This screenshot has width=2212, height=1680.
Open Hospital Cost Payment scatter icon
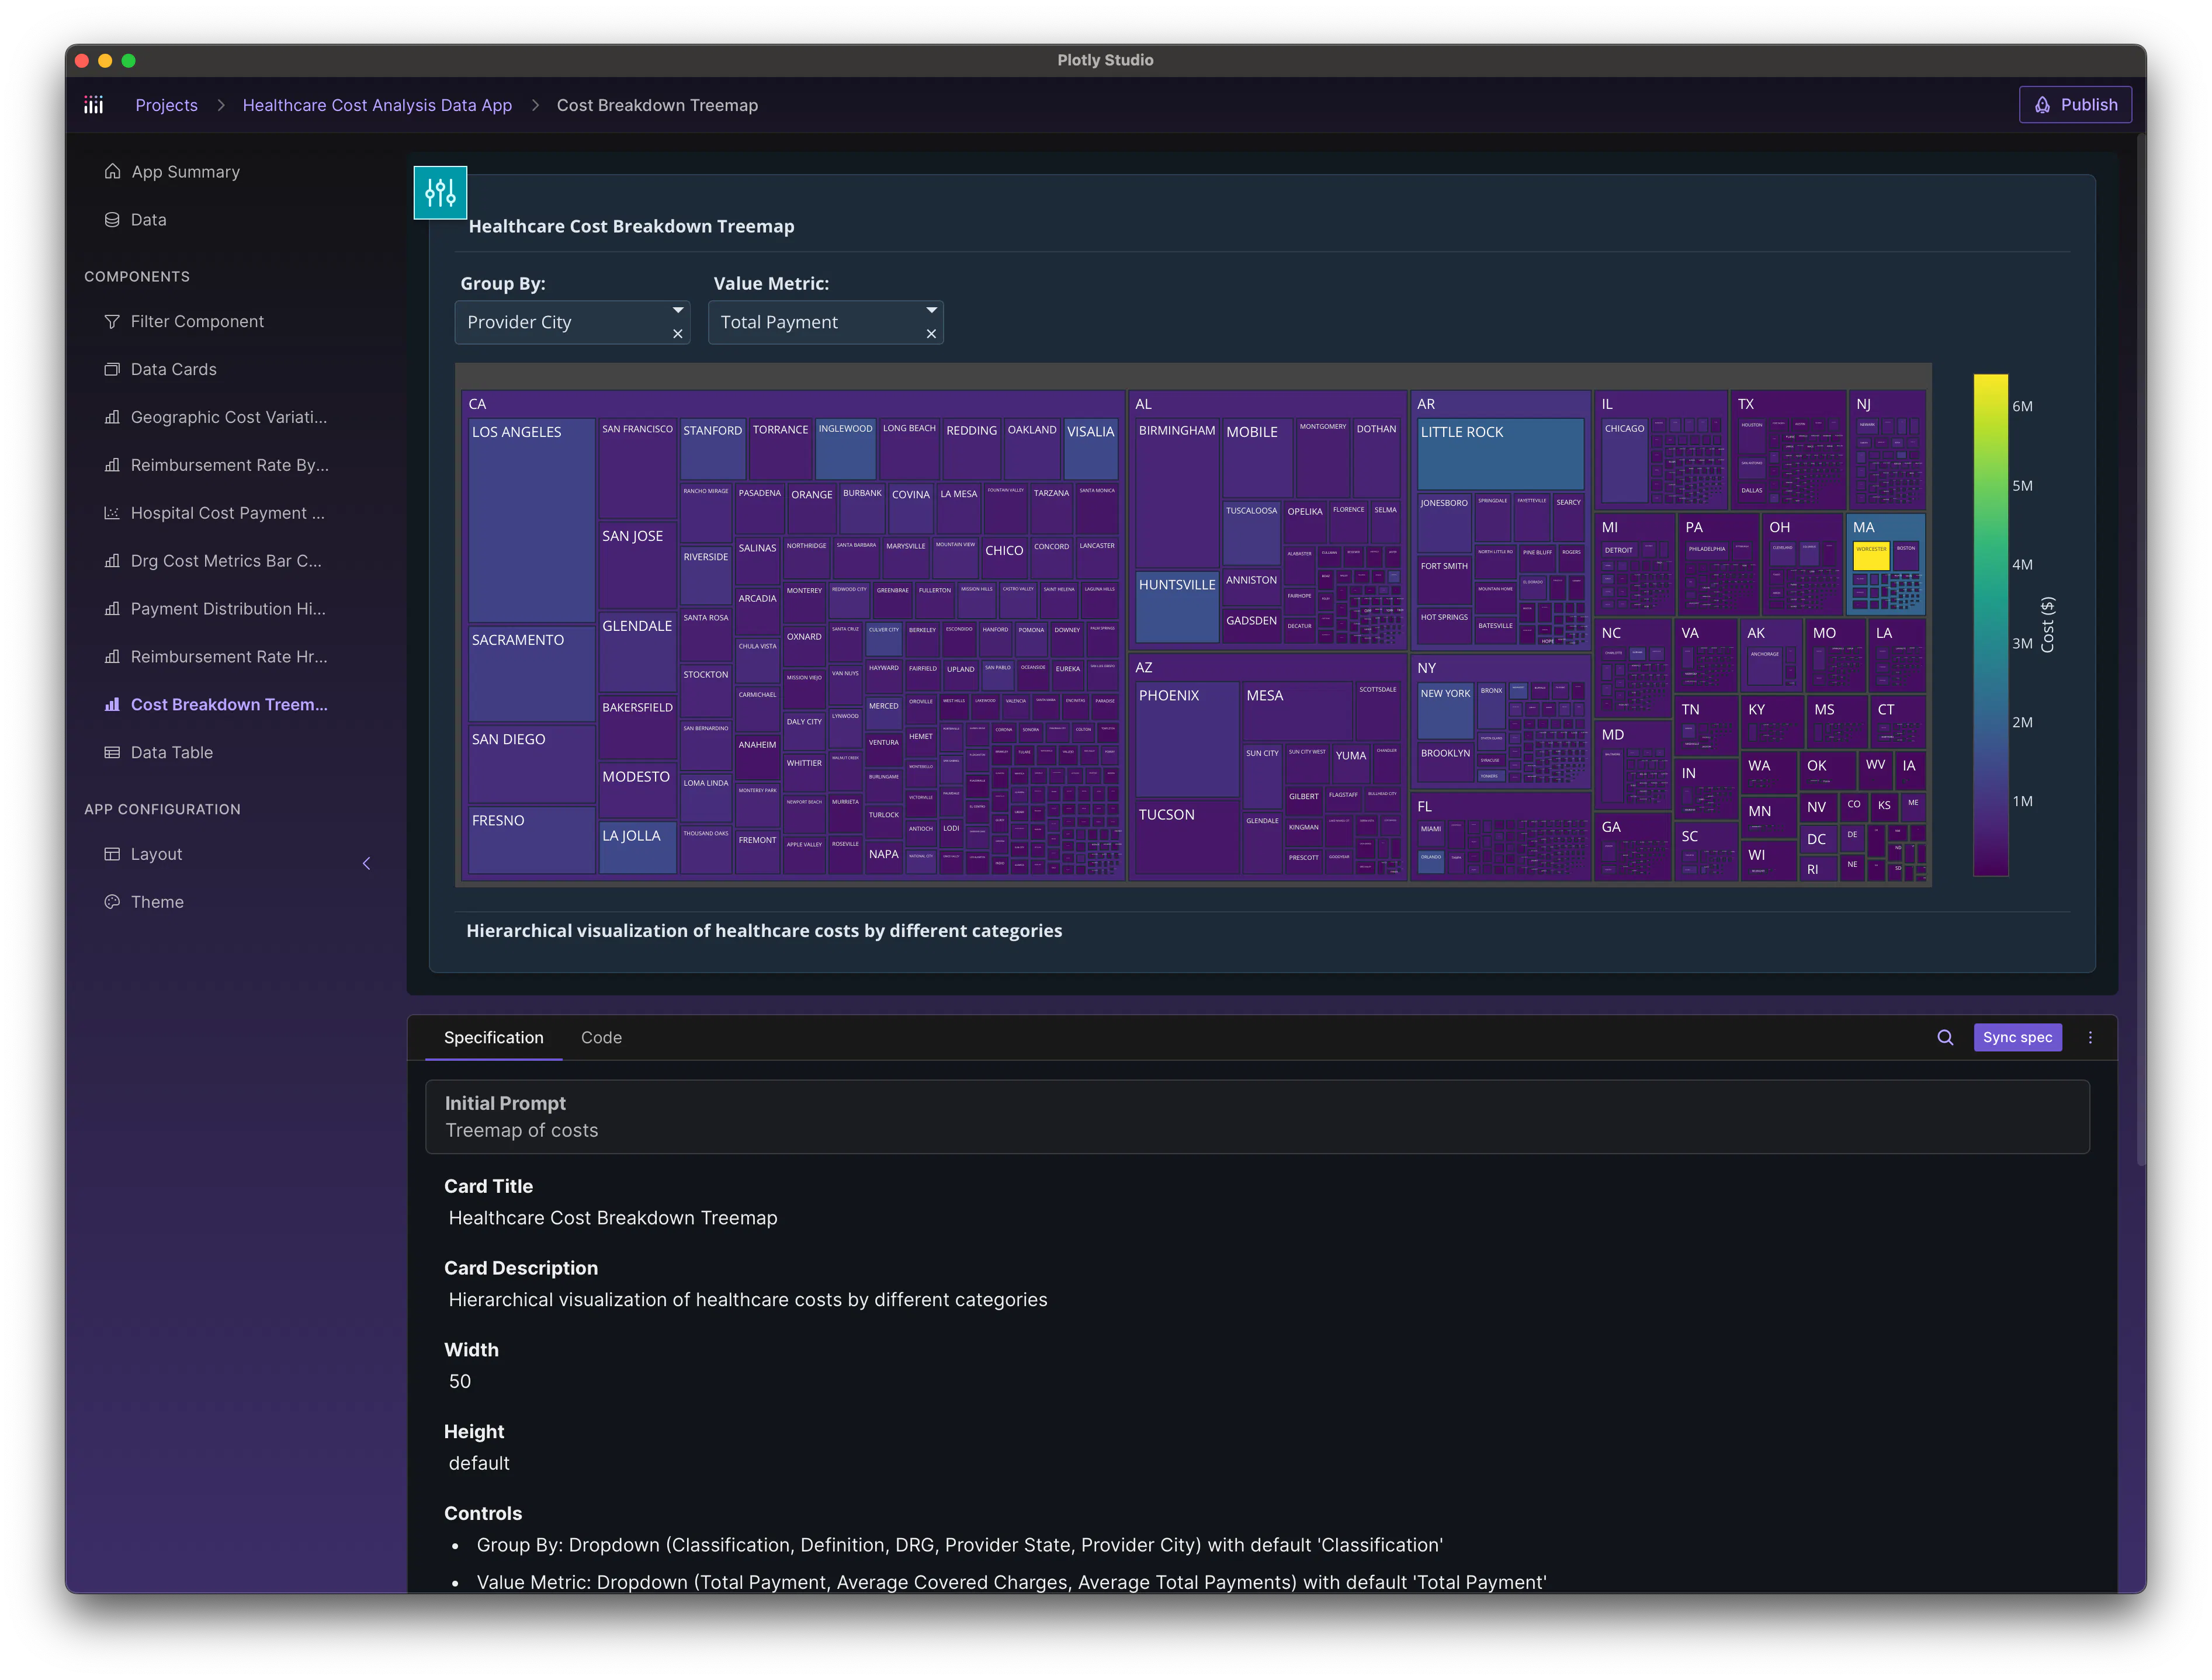112,513
